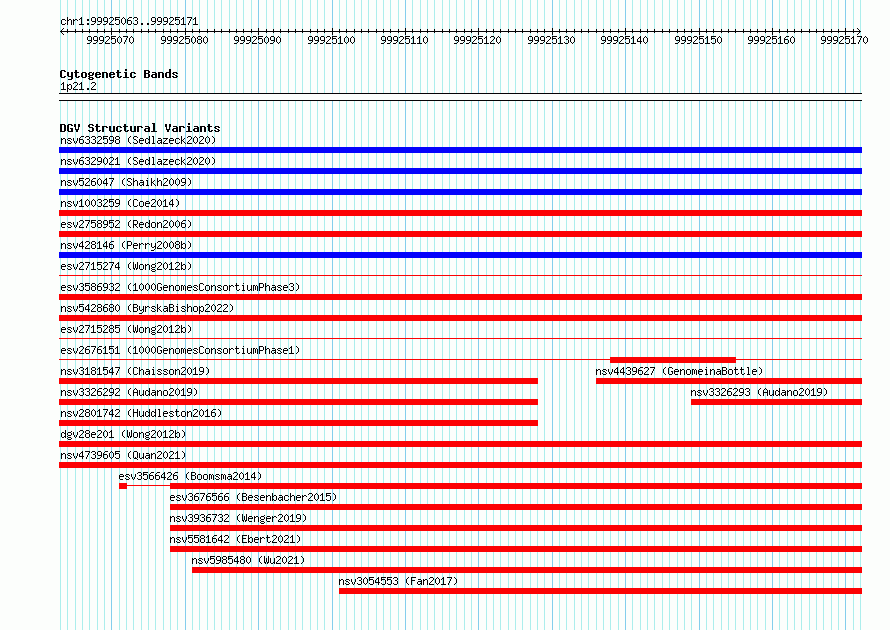Click the DGV Structural Variants track title
890x630 pixels.
pyautogui.click(x=140, y=128)
